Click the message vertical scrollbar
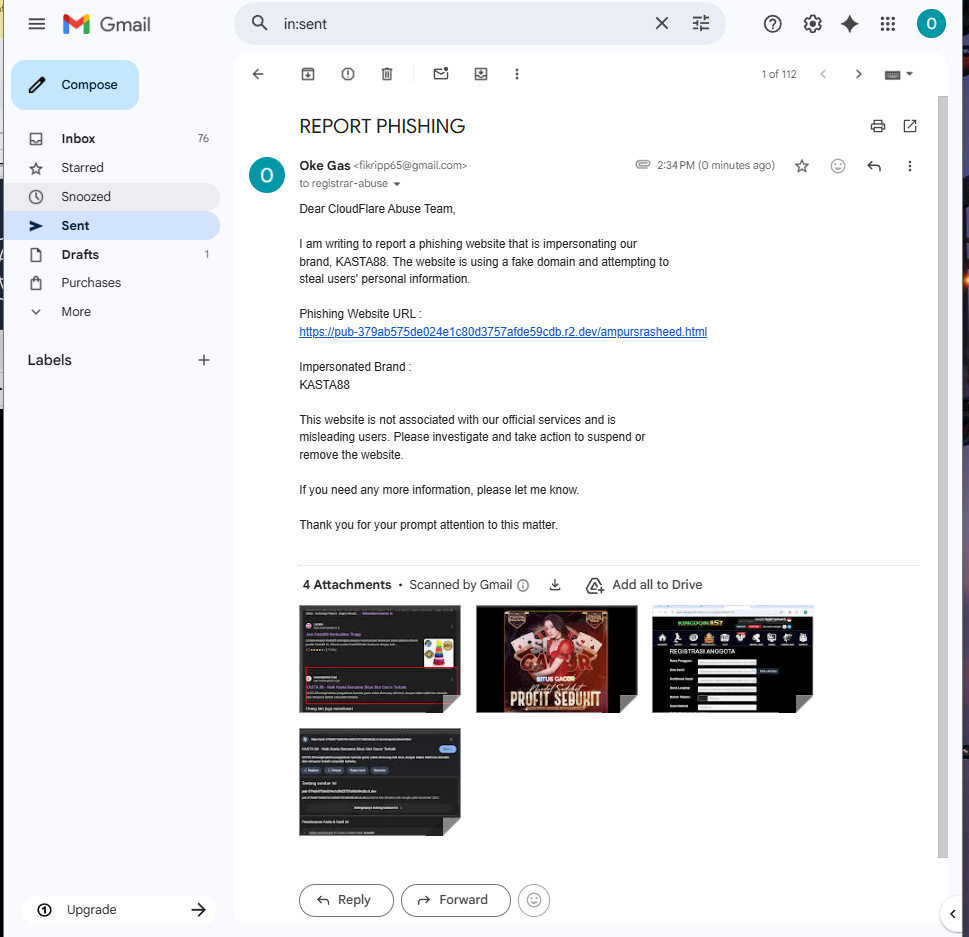This screenshot has height=937, width=969. coord(942,476)
